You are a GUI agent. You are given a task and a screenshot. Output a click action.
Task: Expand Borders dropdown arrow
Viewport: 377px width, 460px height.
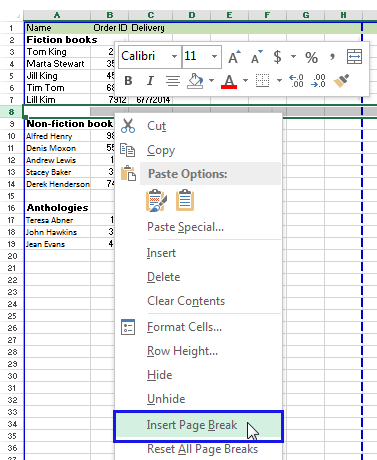tap(279, 81)
